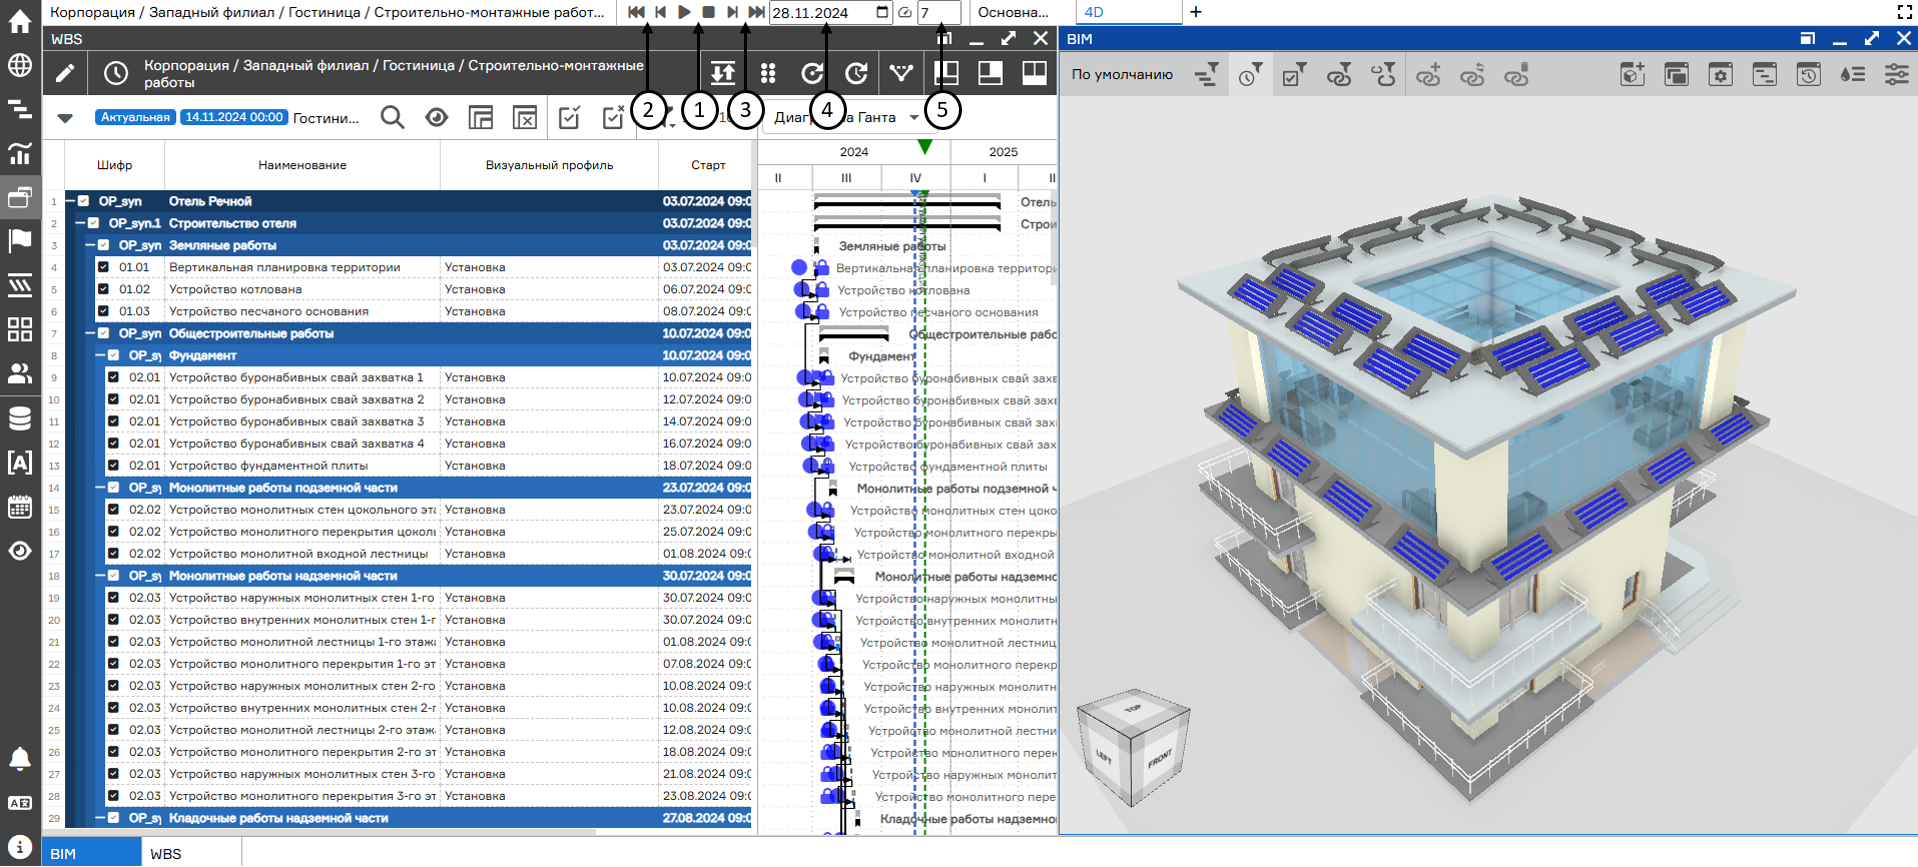
Task: Collapse Монолитные работы надземной части group
Action: click(101, 575)
